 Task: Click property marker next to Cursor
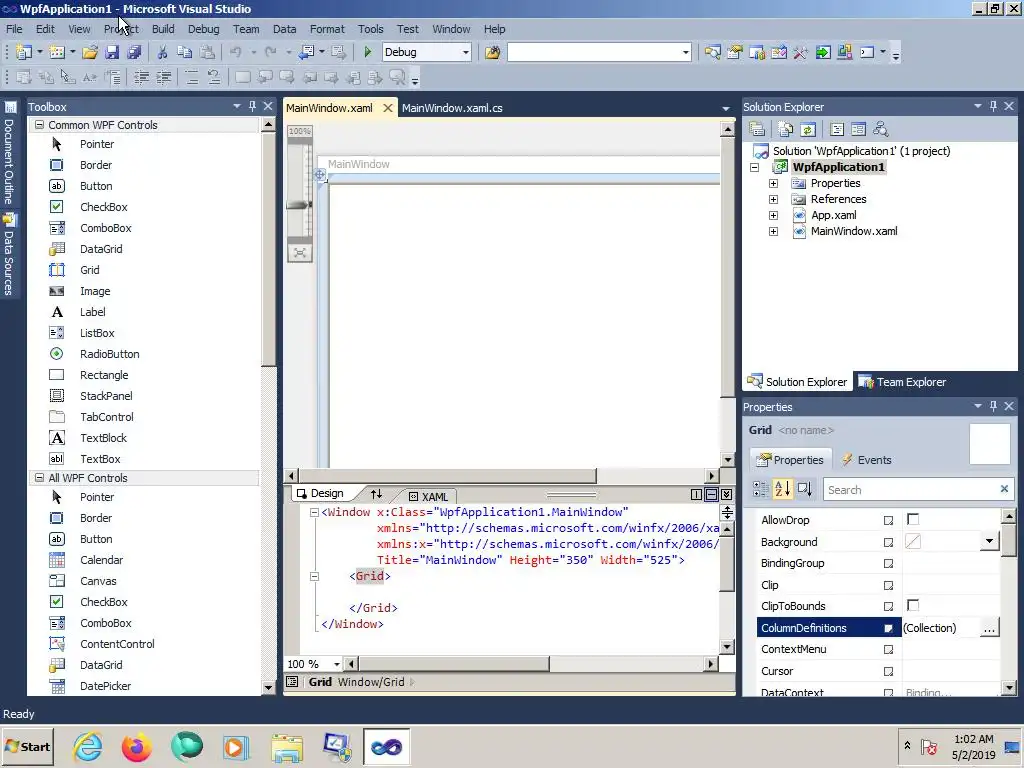[x=888, y=671]
